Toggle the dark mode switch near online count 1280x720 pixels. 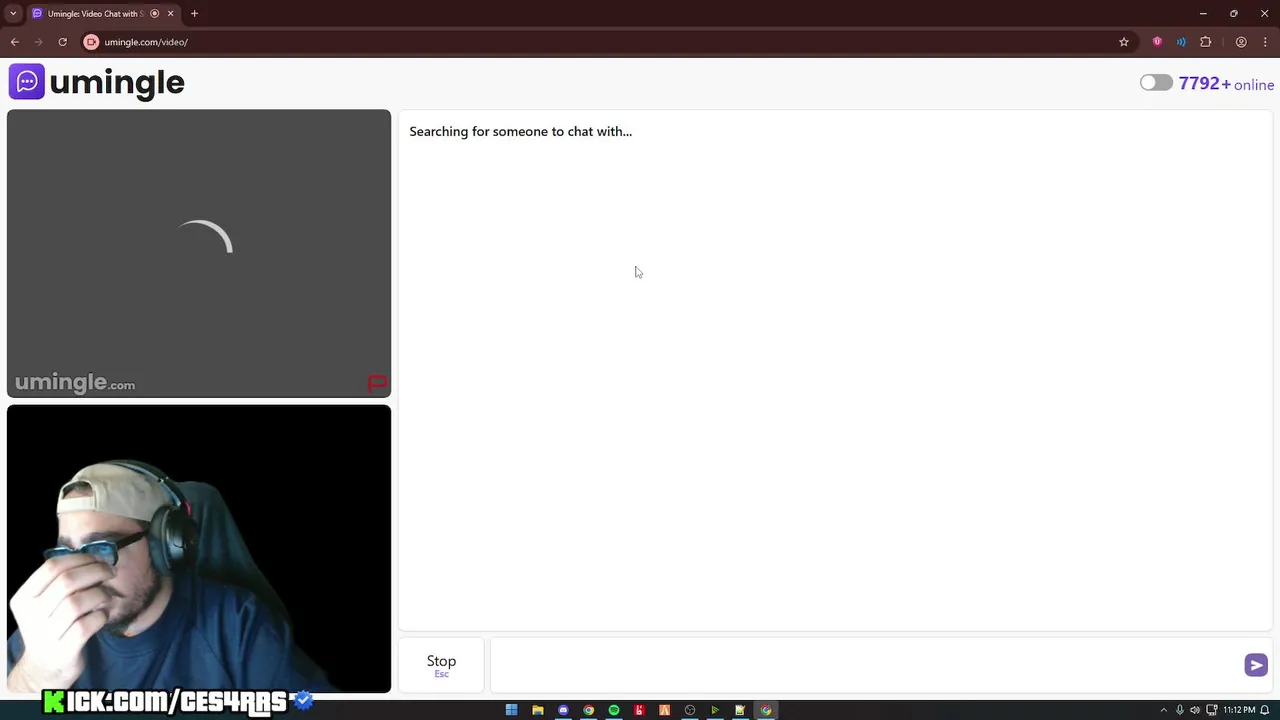point(1156,83)
